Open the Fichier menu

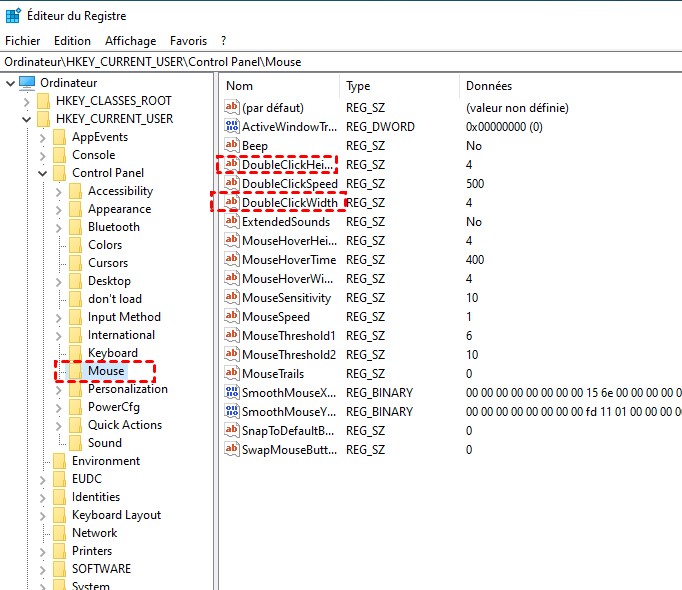click(x=23, y=41)
